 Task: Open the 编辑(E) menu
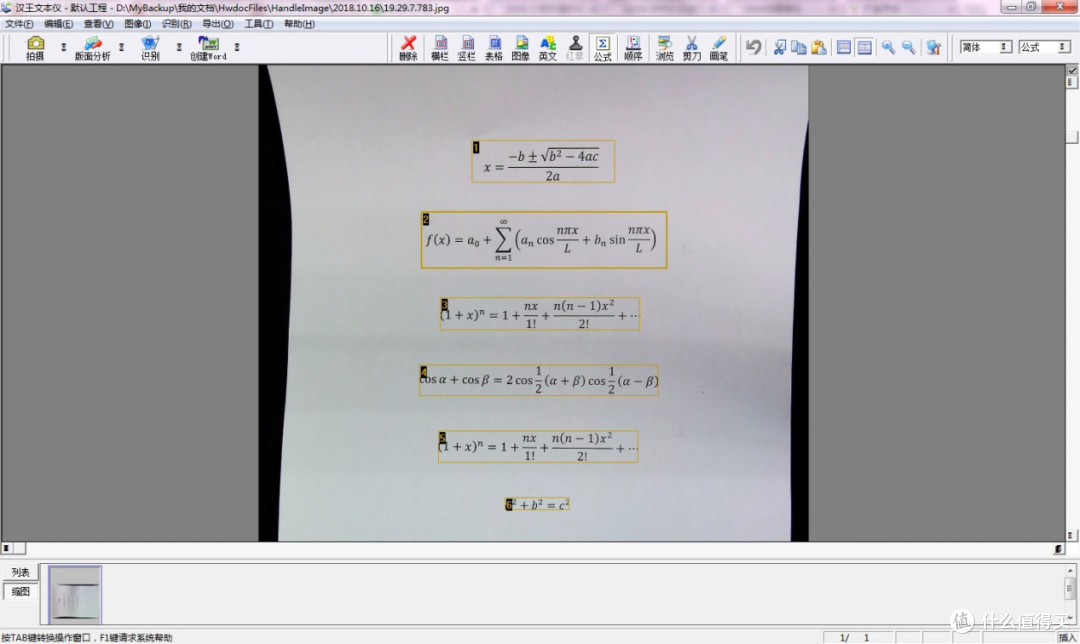[x=59, y=24]
